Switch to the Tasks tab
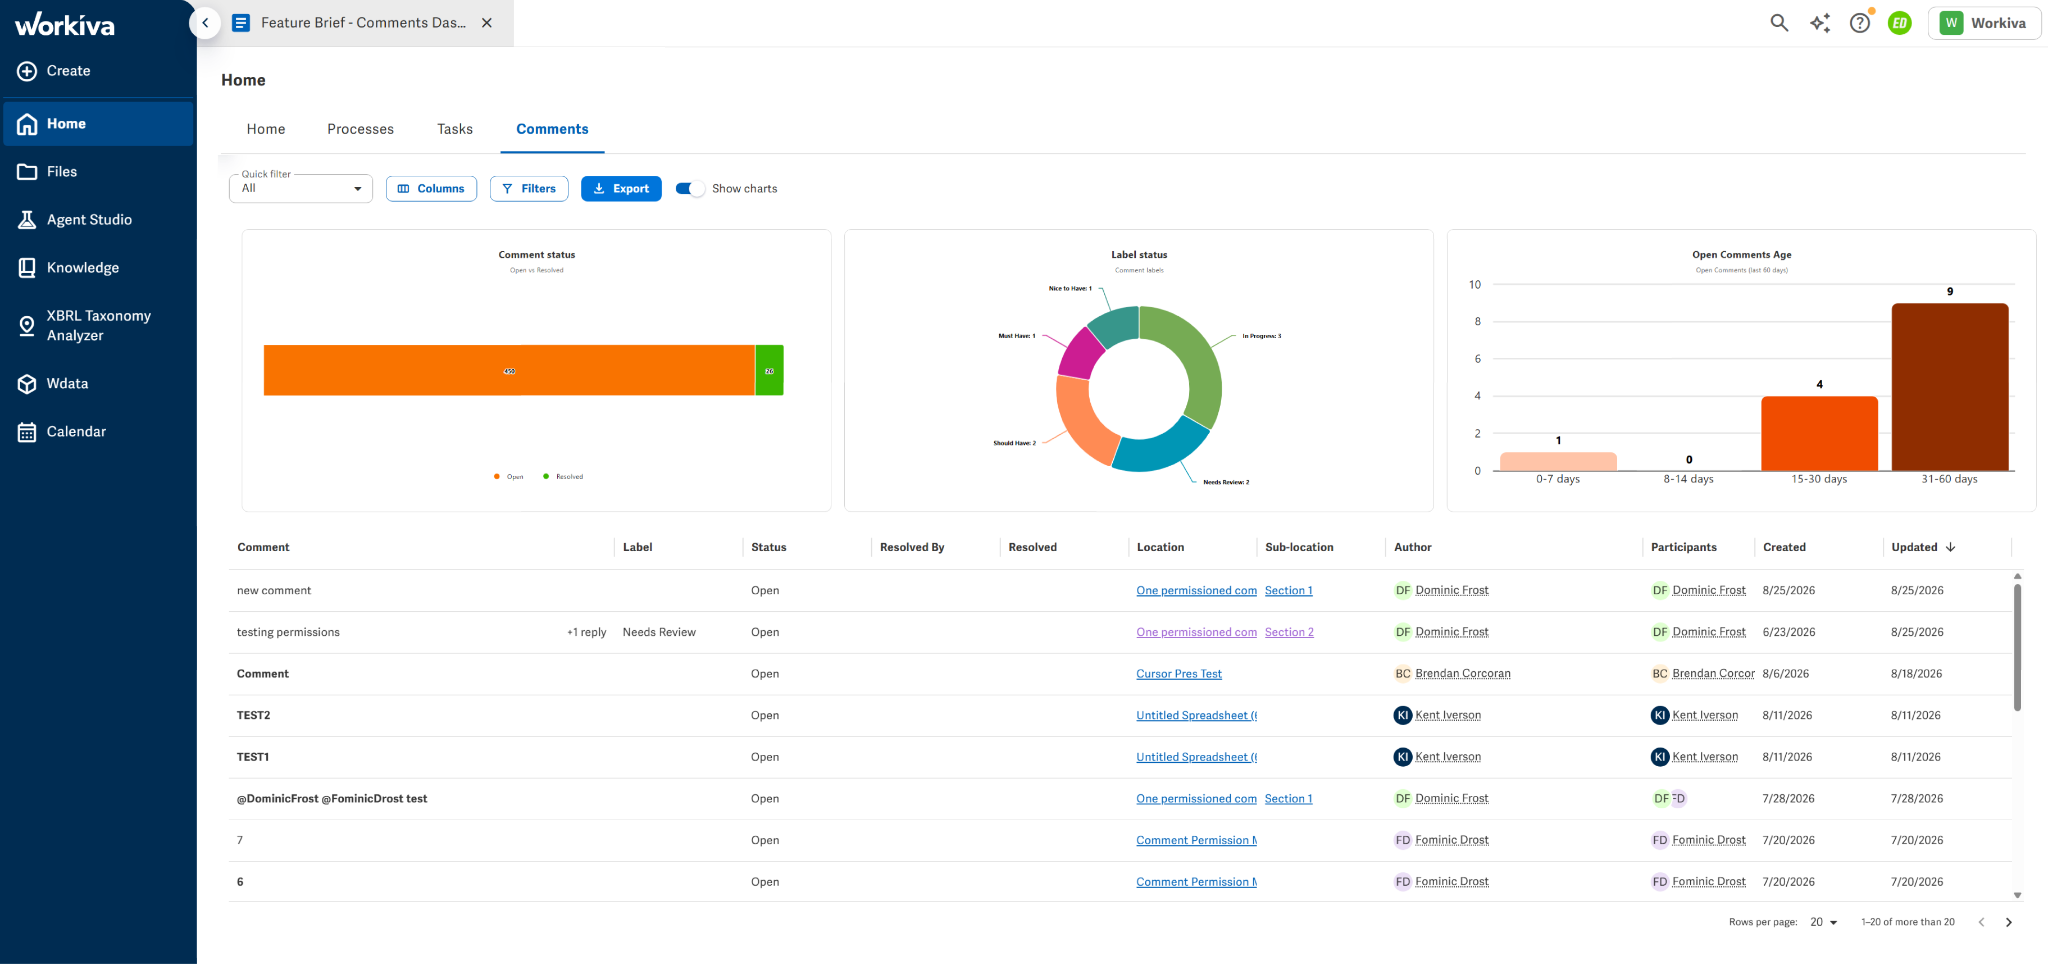This screenshot has height=964, width=2048. [455, 129]
